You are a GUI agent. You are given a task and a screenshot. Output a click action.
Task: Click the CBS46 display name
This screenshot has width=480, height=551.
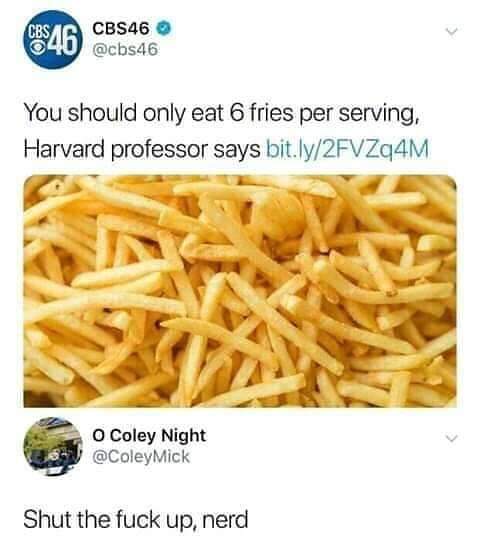(x=121, y=29)
